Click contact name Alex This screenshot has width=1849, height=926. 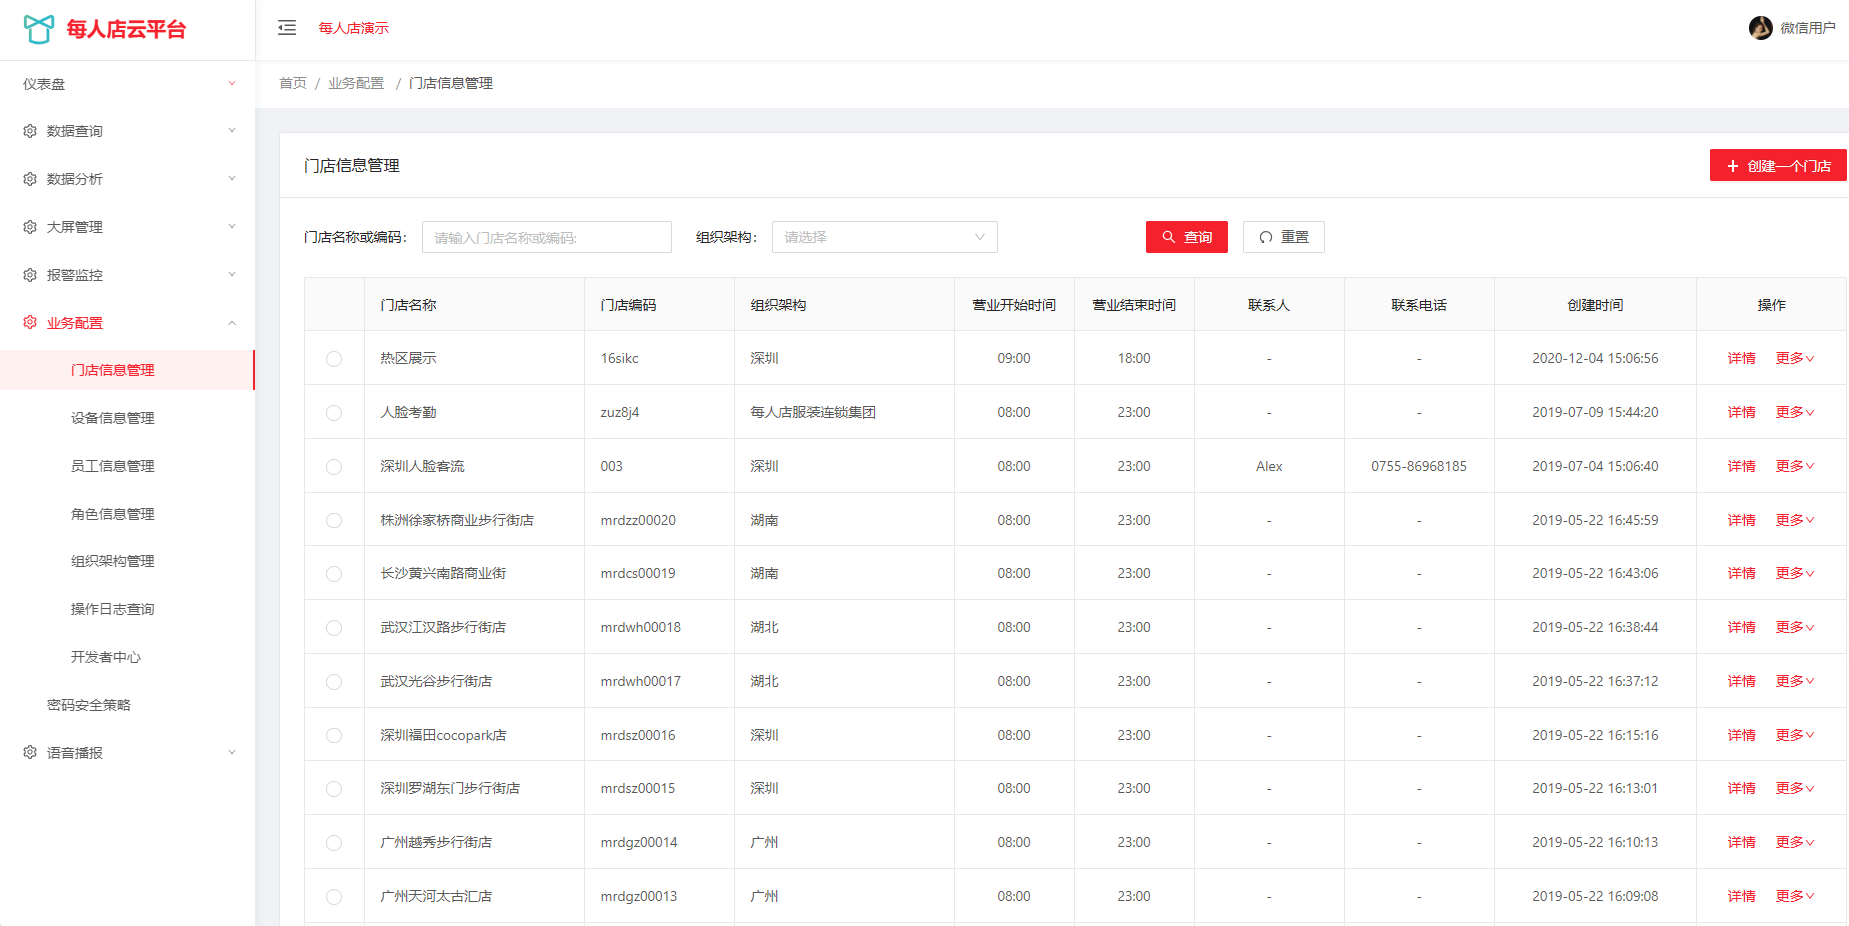(1269, 466)
